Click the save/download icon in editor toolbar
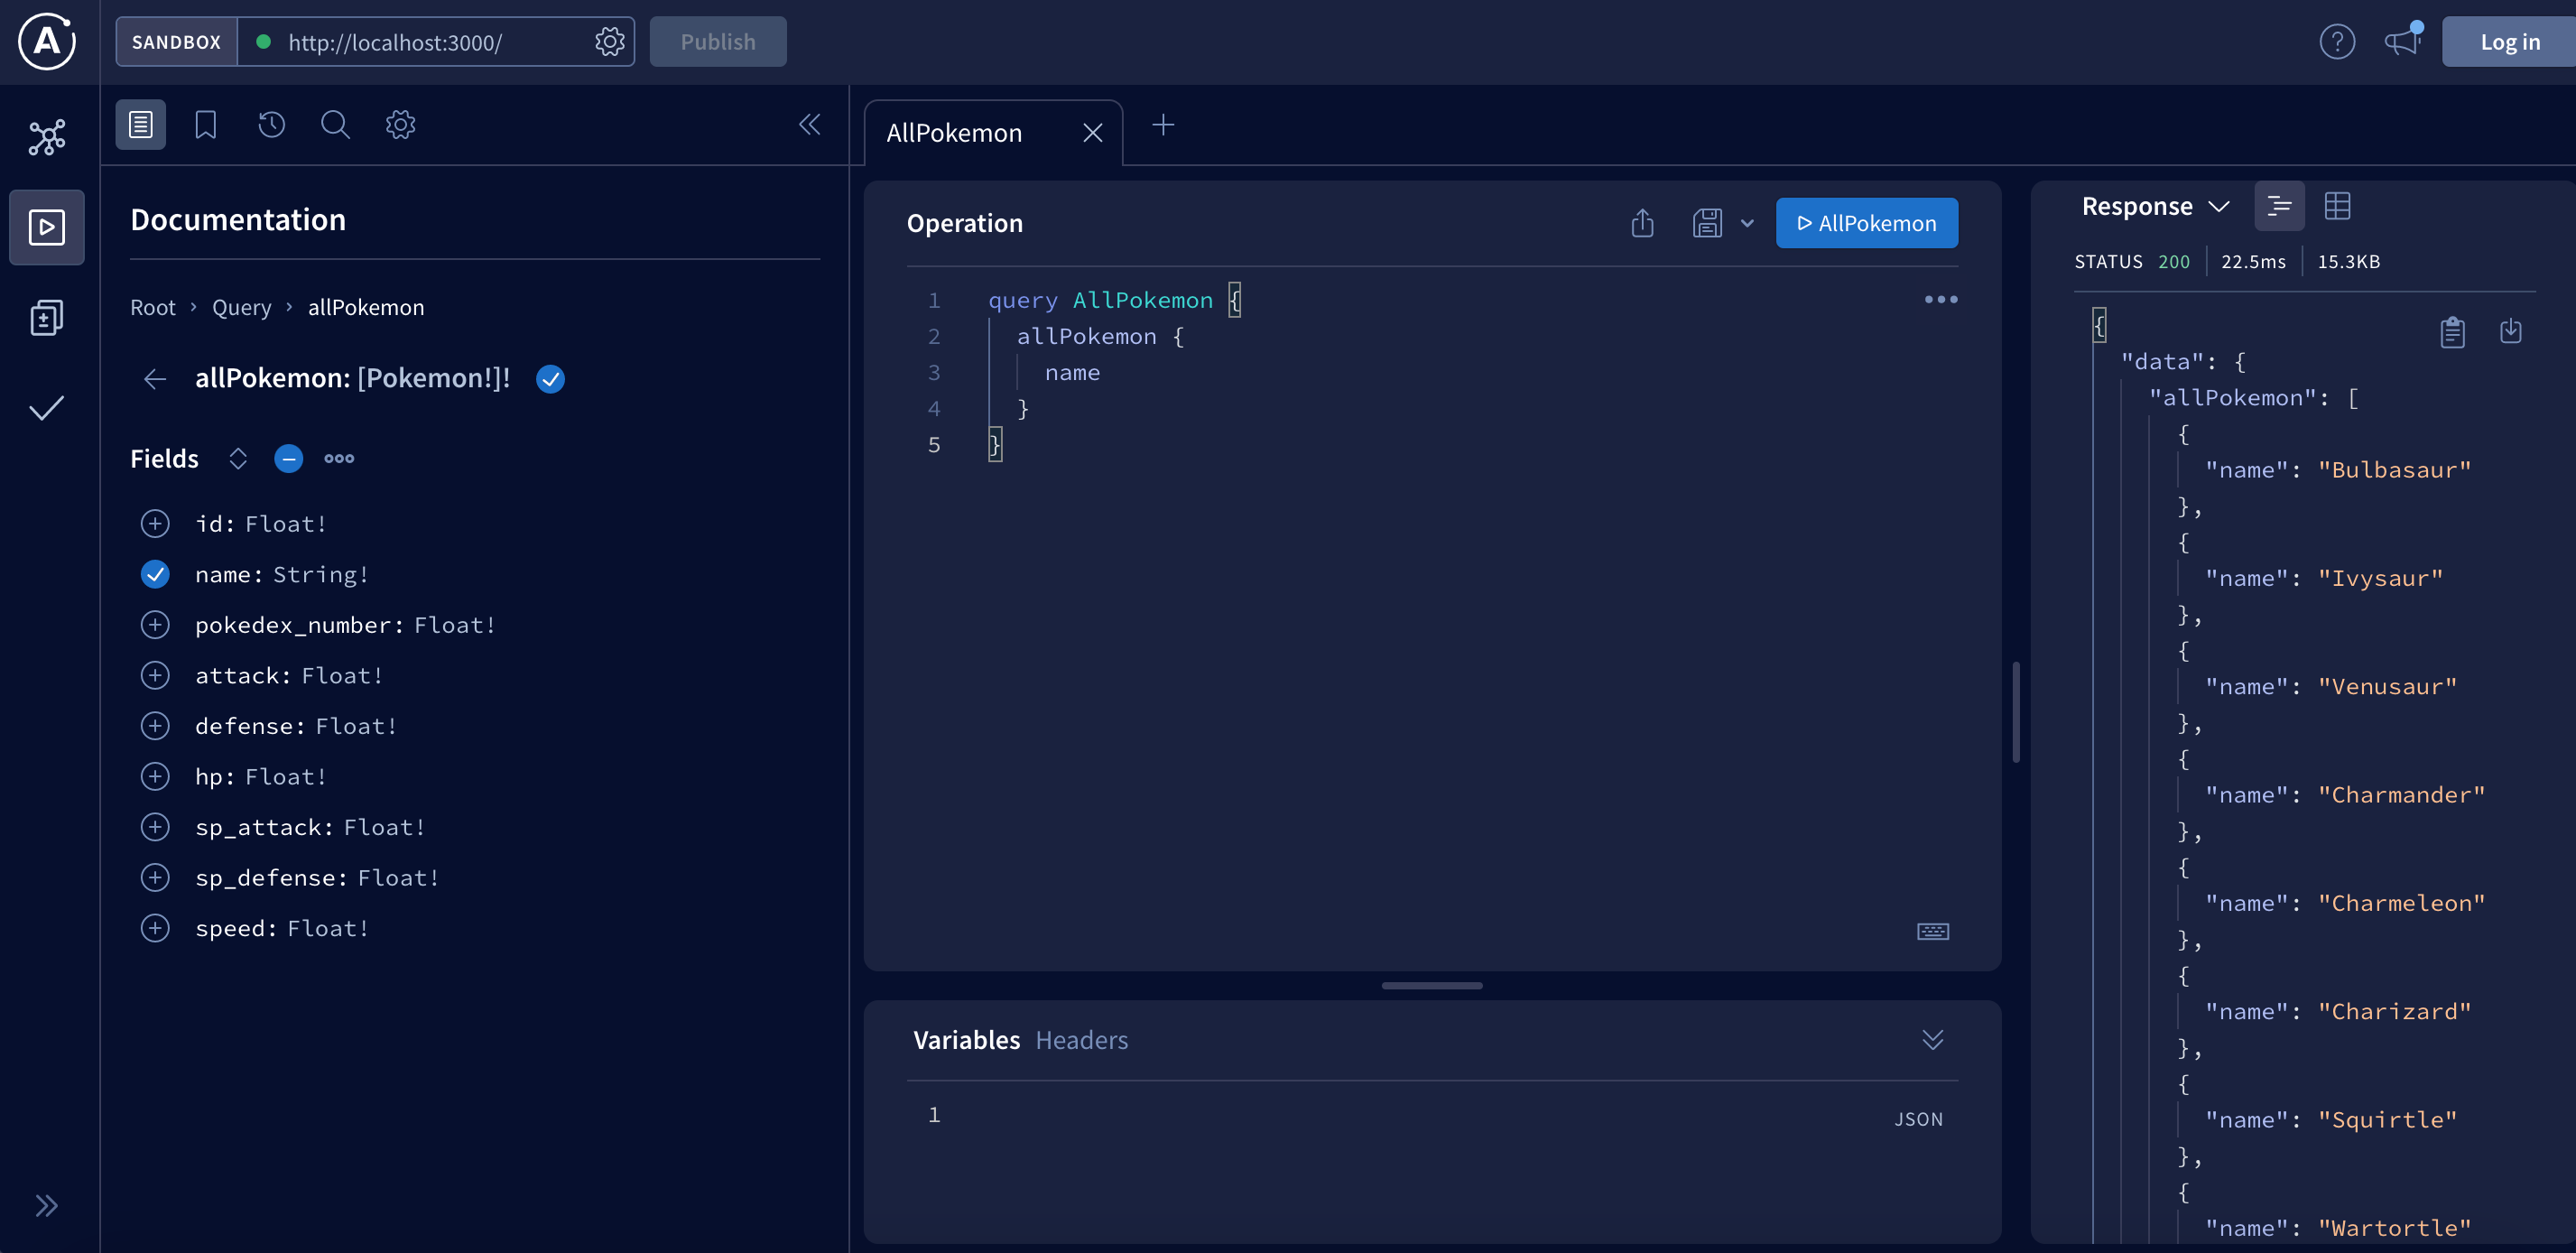Screen dimensions: 2576x1253 pos(1707,223)
